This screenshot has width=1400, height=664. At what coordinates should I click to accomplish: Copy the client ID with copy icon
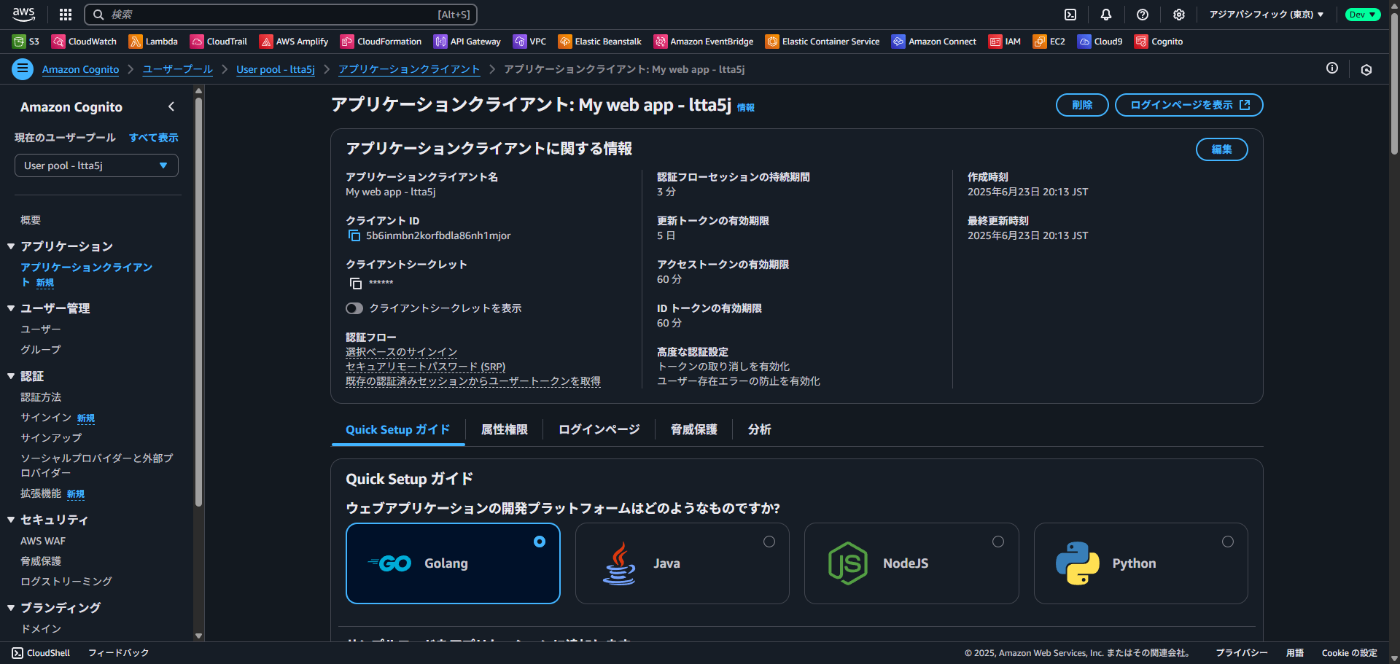pos(353,236)
